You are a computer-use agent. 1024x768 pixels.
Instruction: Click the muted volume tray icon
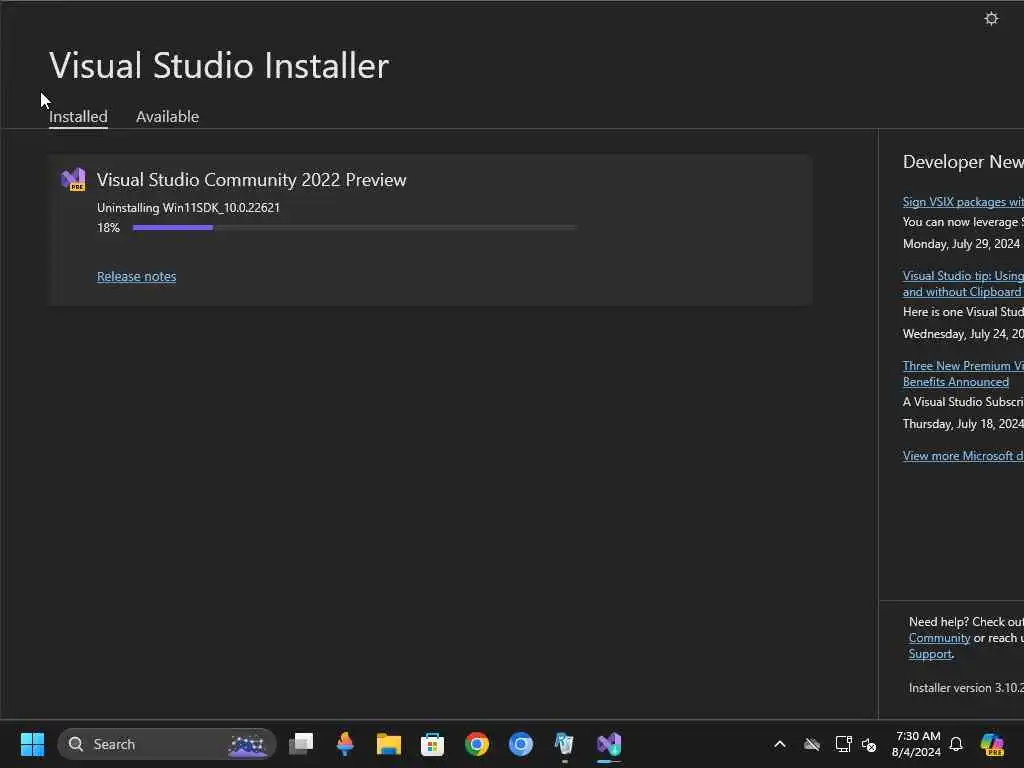(869, 744)
